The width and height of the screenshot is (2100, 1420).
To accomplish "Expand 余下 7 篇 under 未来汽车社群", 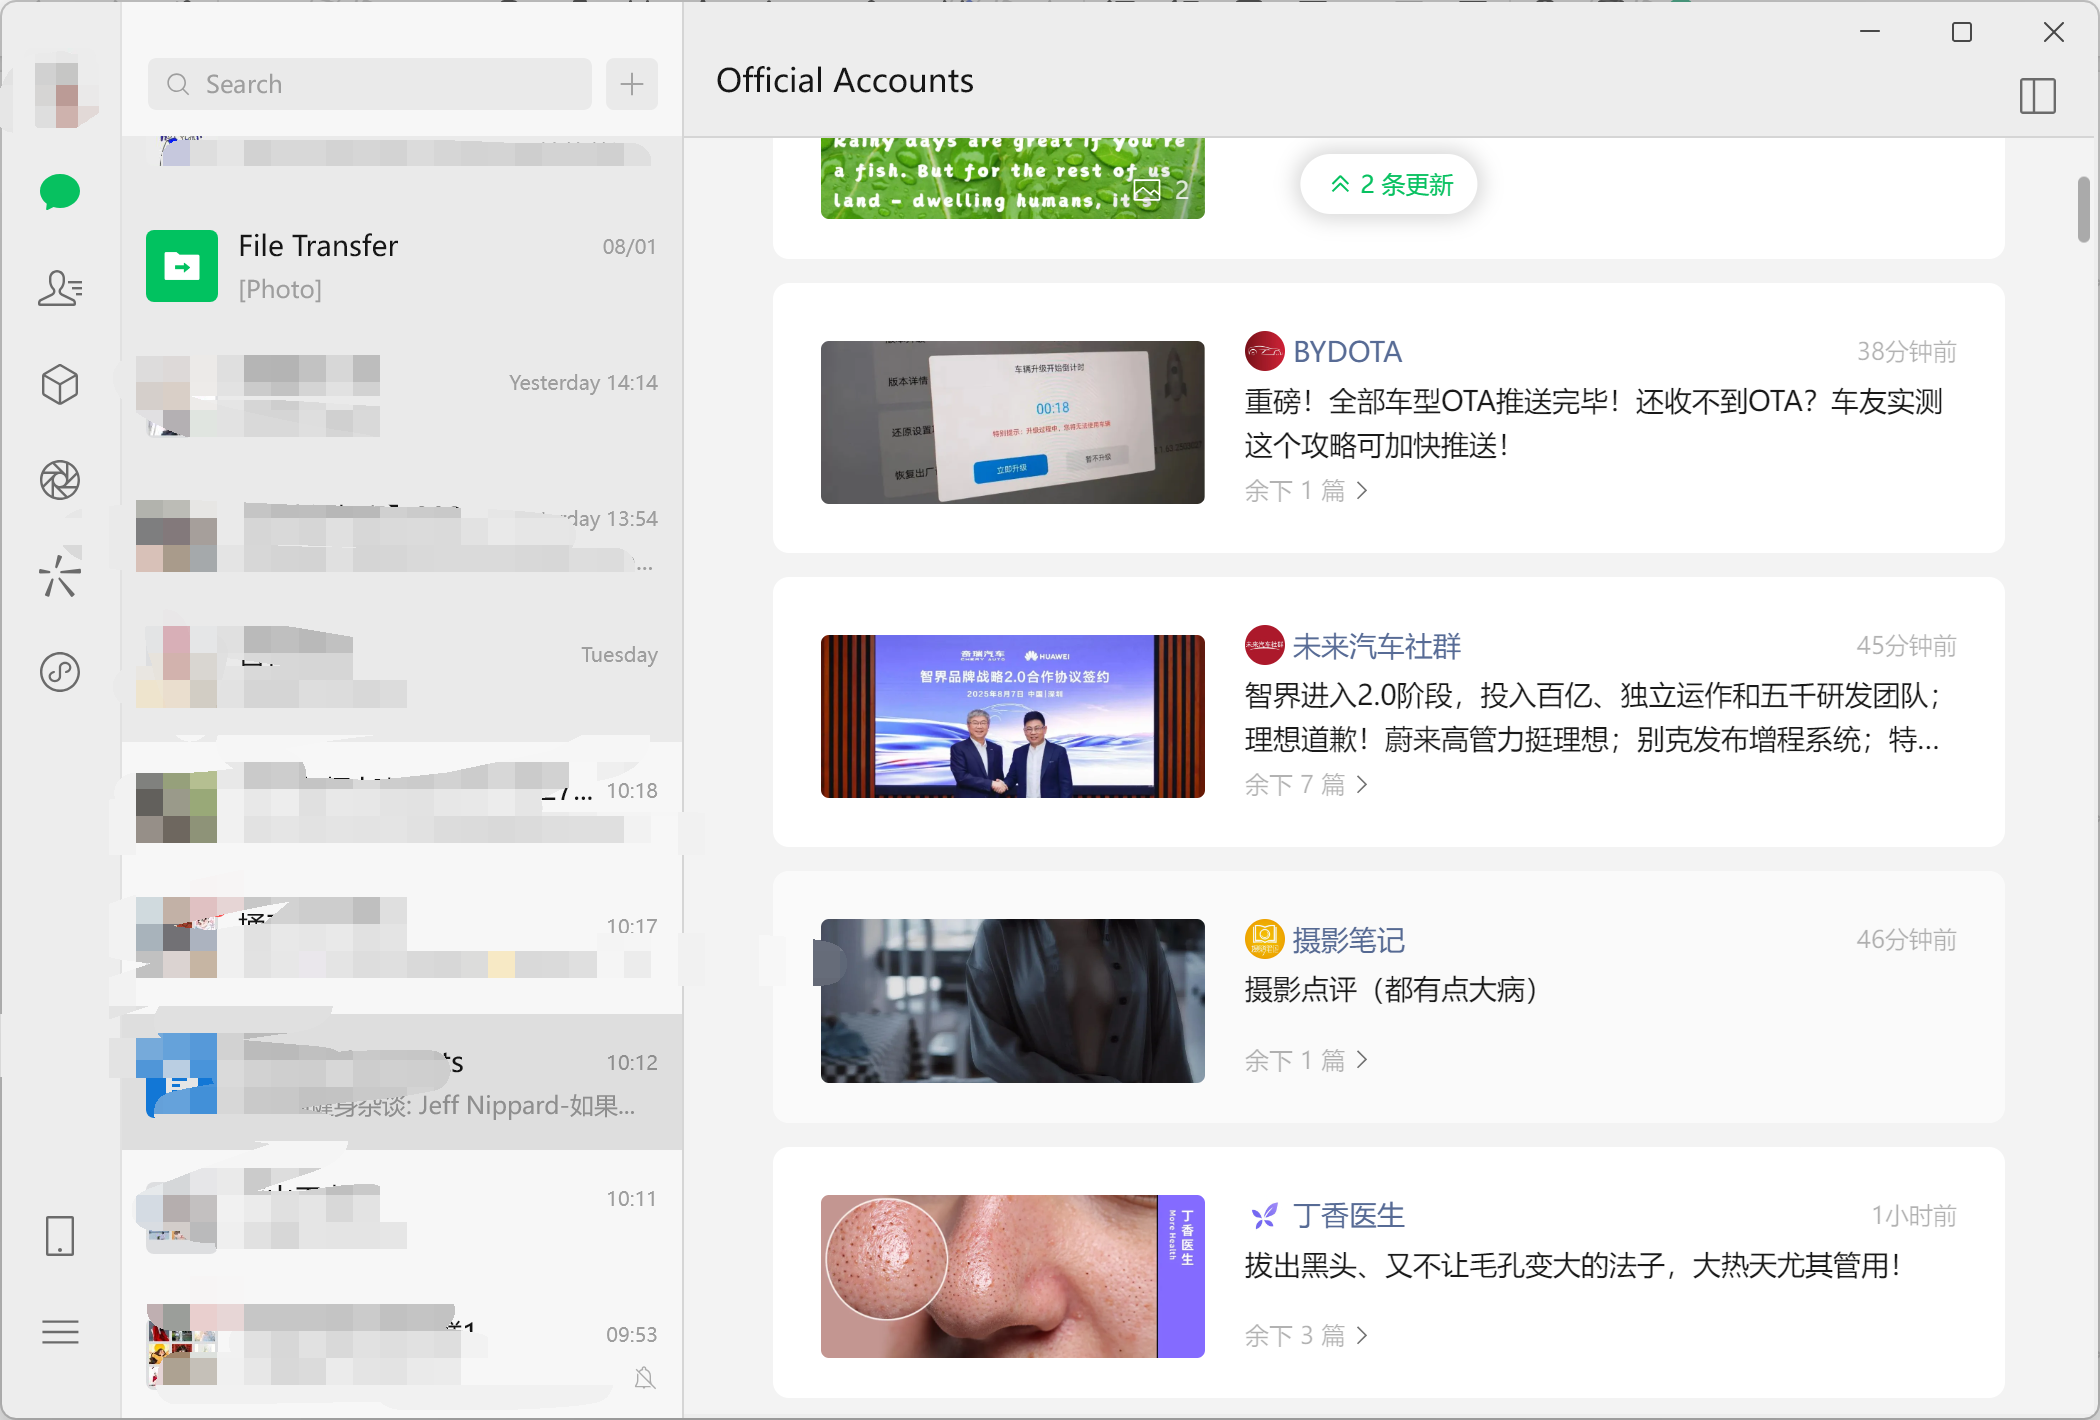I will click(x=1306, y=785).
